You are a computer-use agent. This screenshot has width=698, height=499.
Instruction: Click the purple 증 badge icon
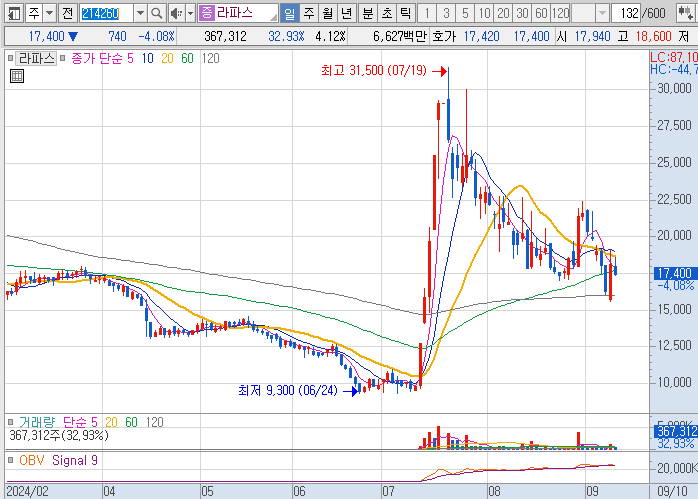(x=207, y=13)
